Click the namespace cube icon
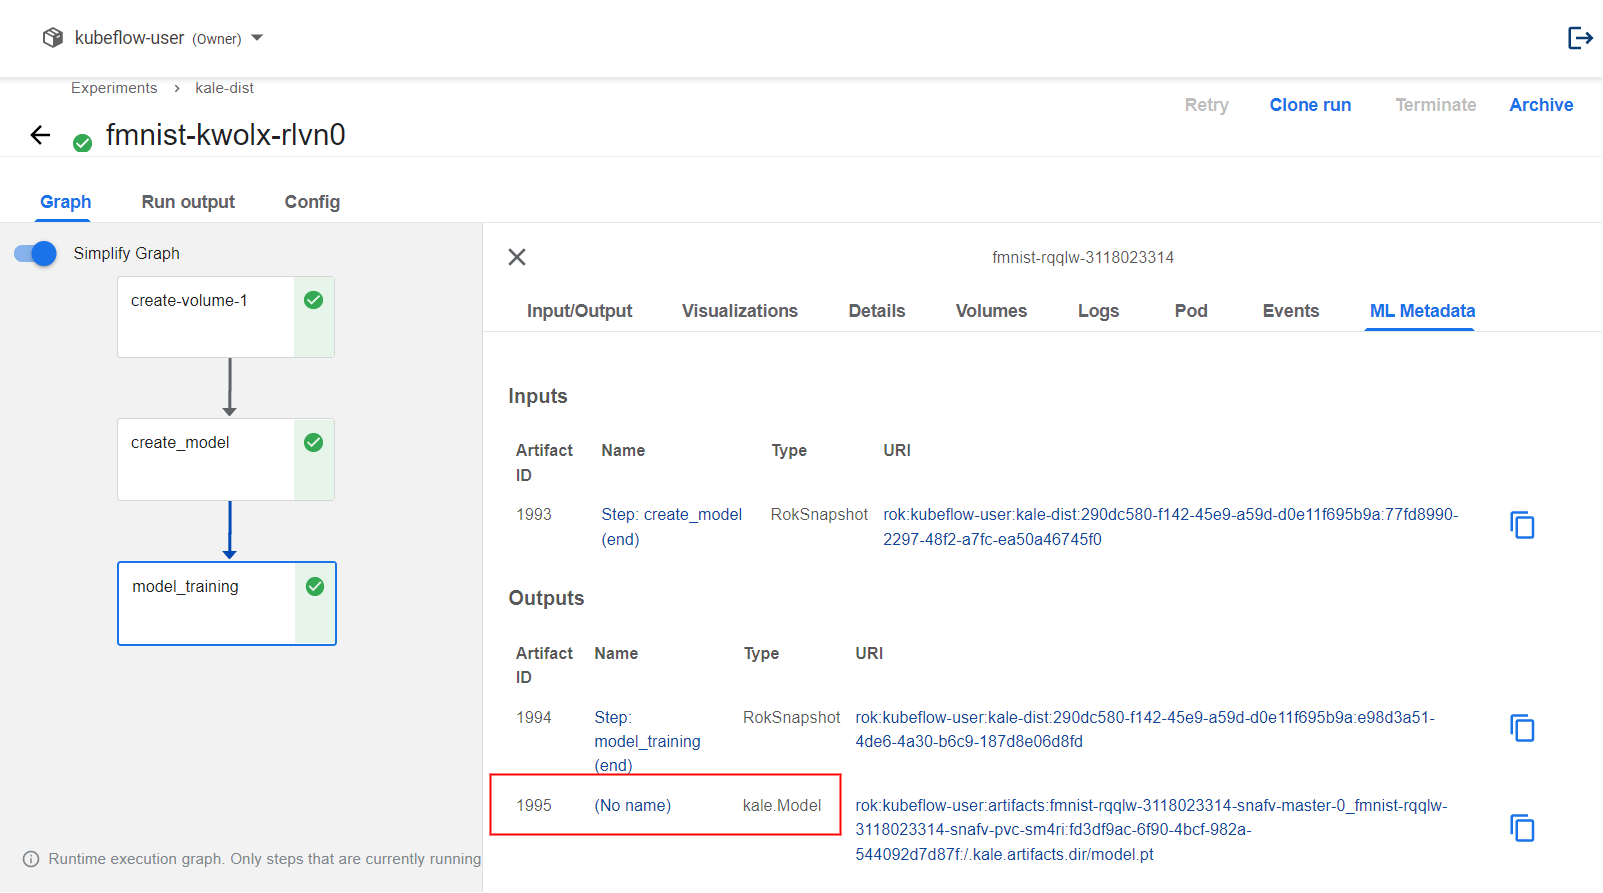 (53, 38)
